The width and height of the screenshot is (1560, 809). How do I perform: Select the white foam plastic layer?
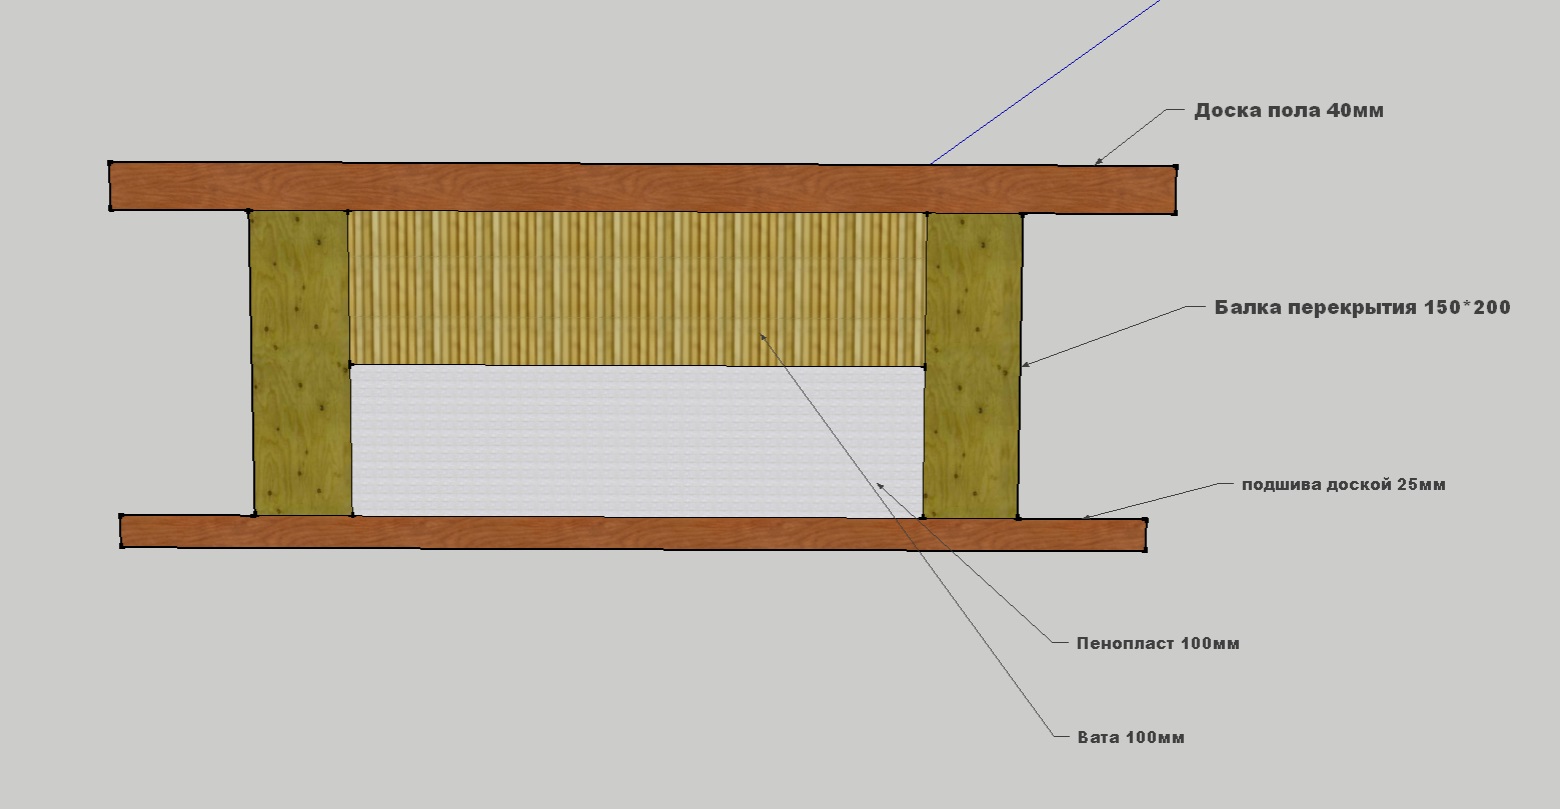[637, 441]
